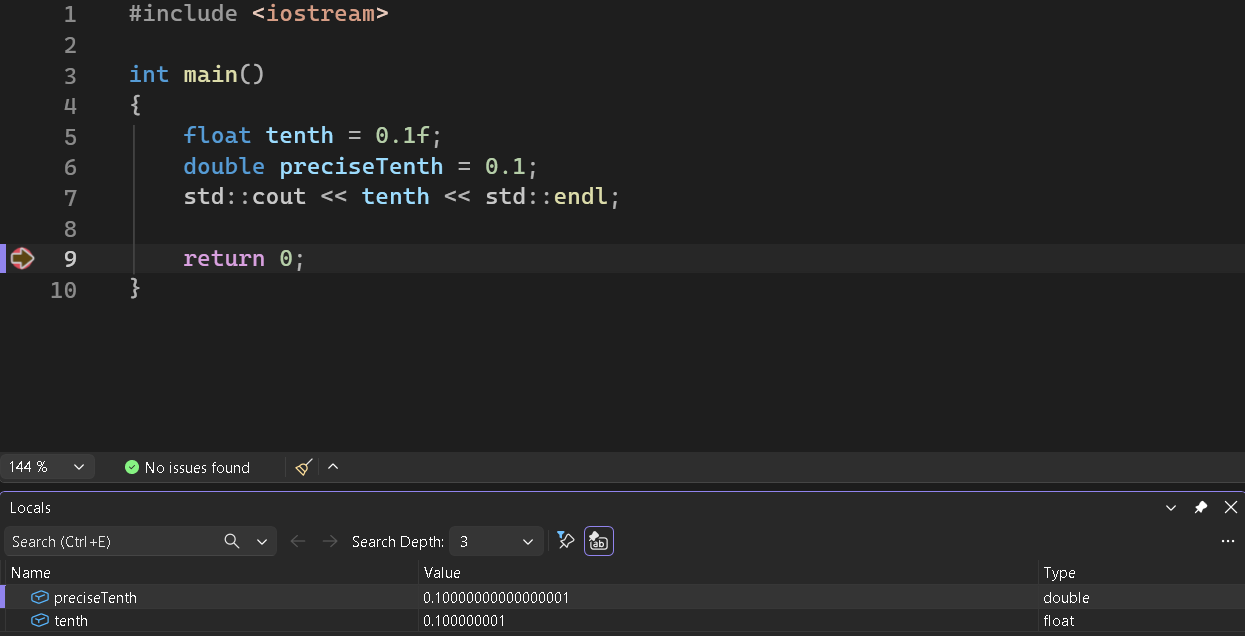Screen dimensions: 1245x636
Task: Click main() on line 3
Action: [x=224, y=75]
